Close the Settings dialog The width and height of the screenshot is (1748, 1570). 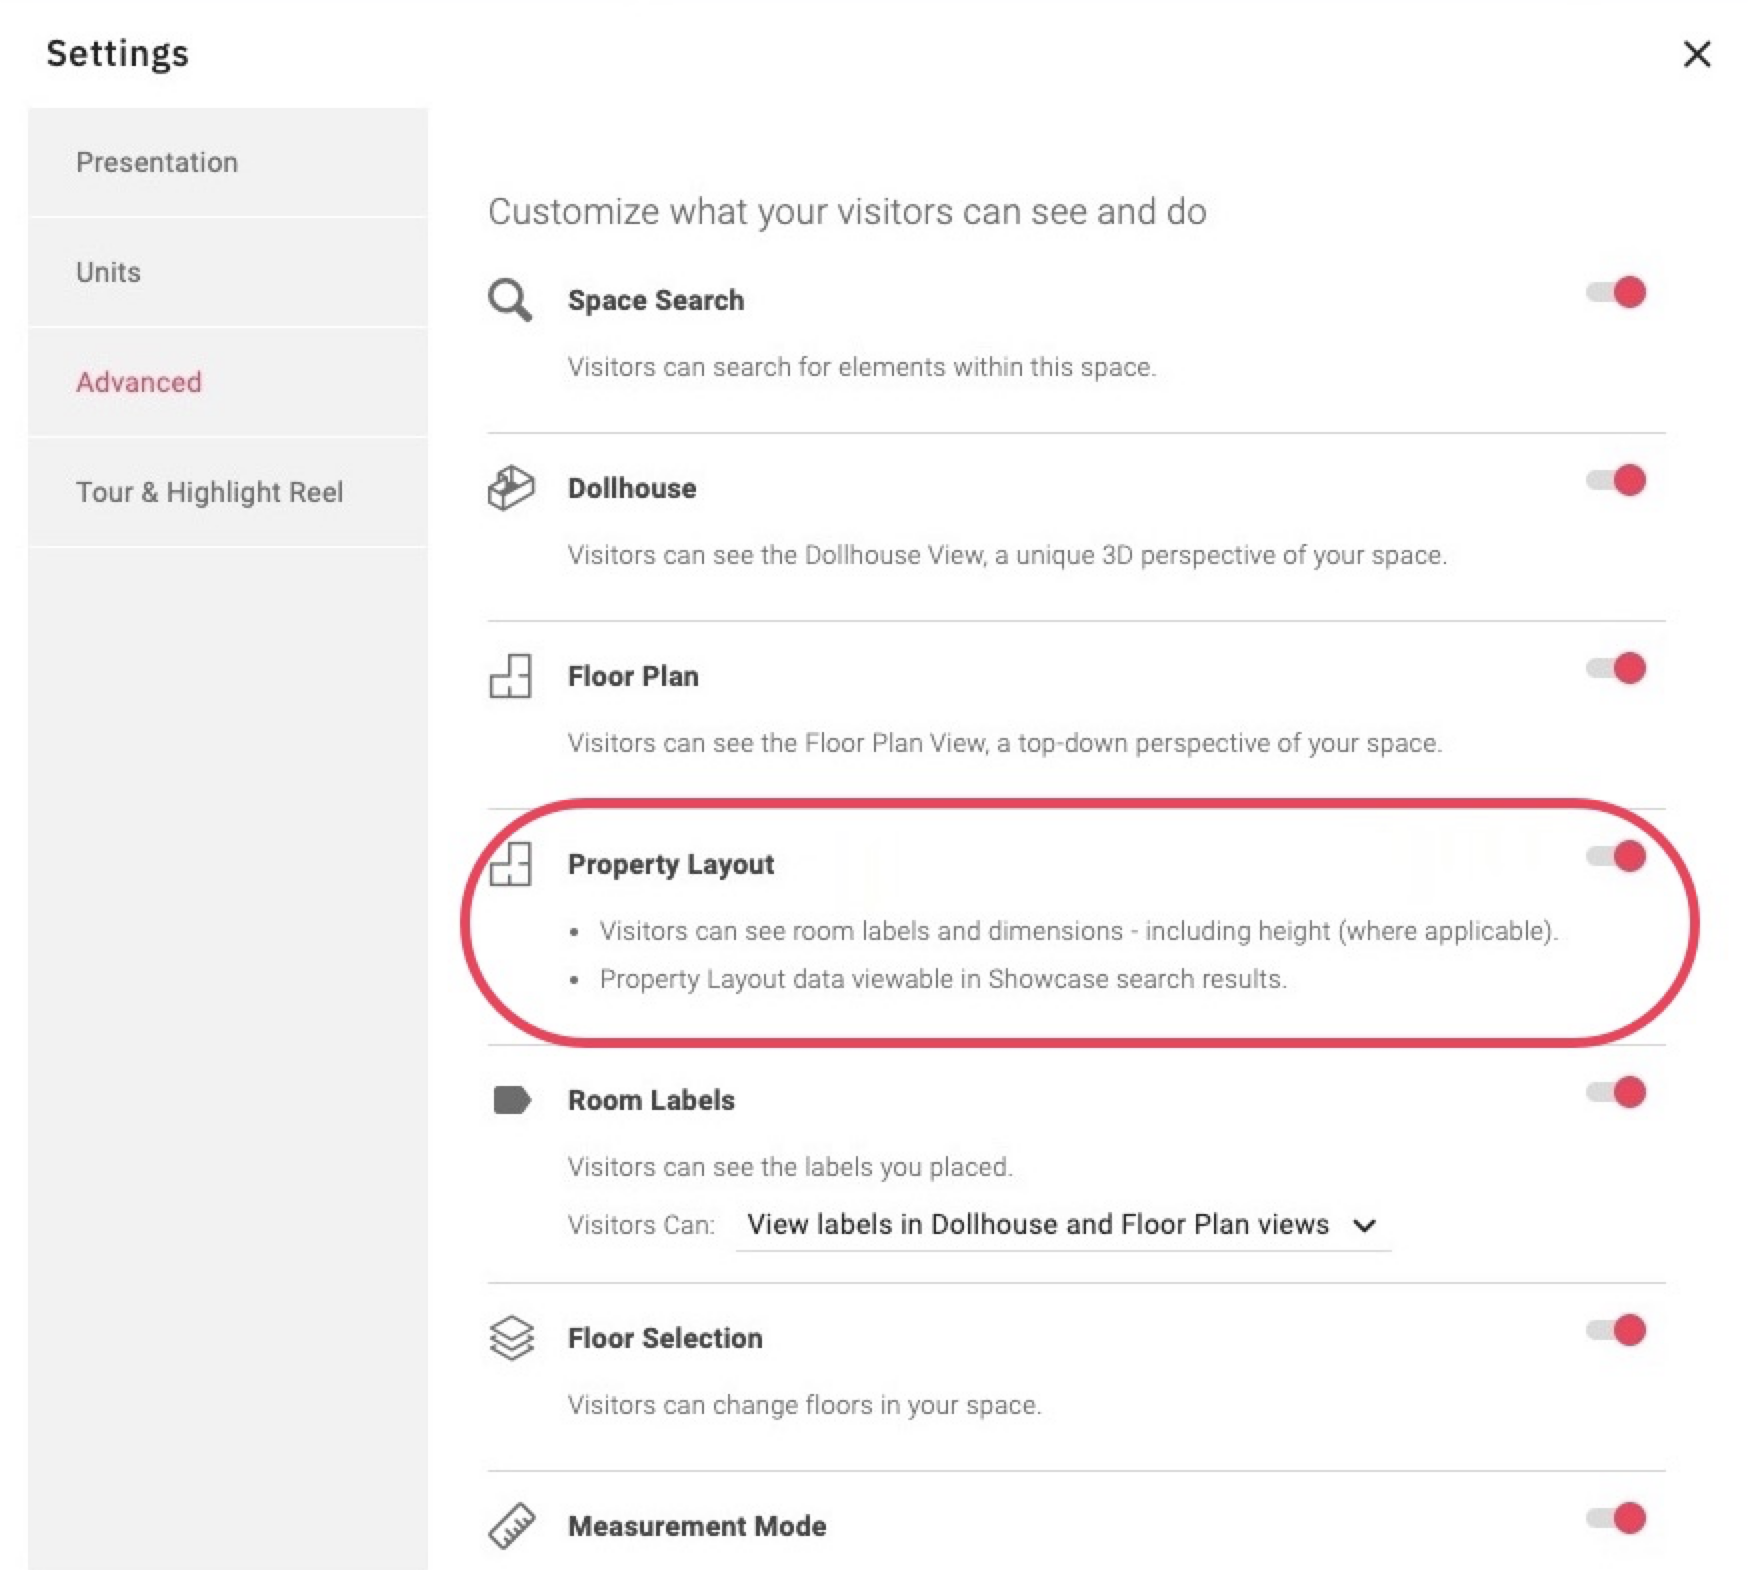(x=1697, y=54)
